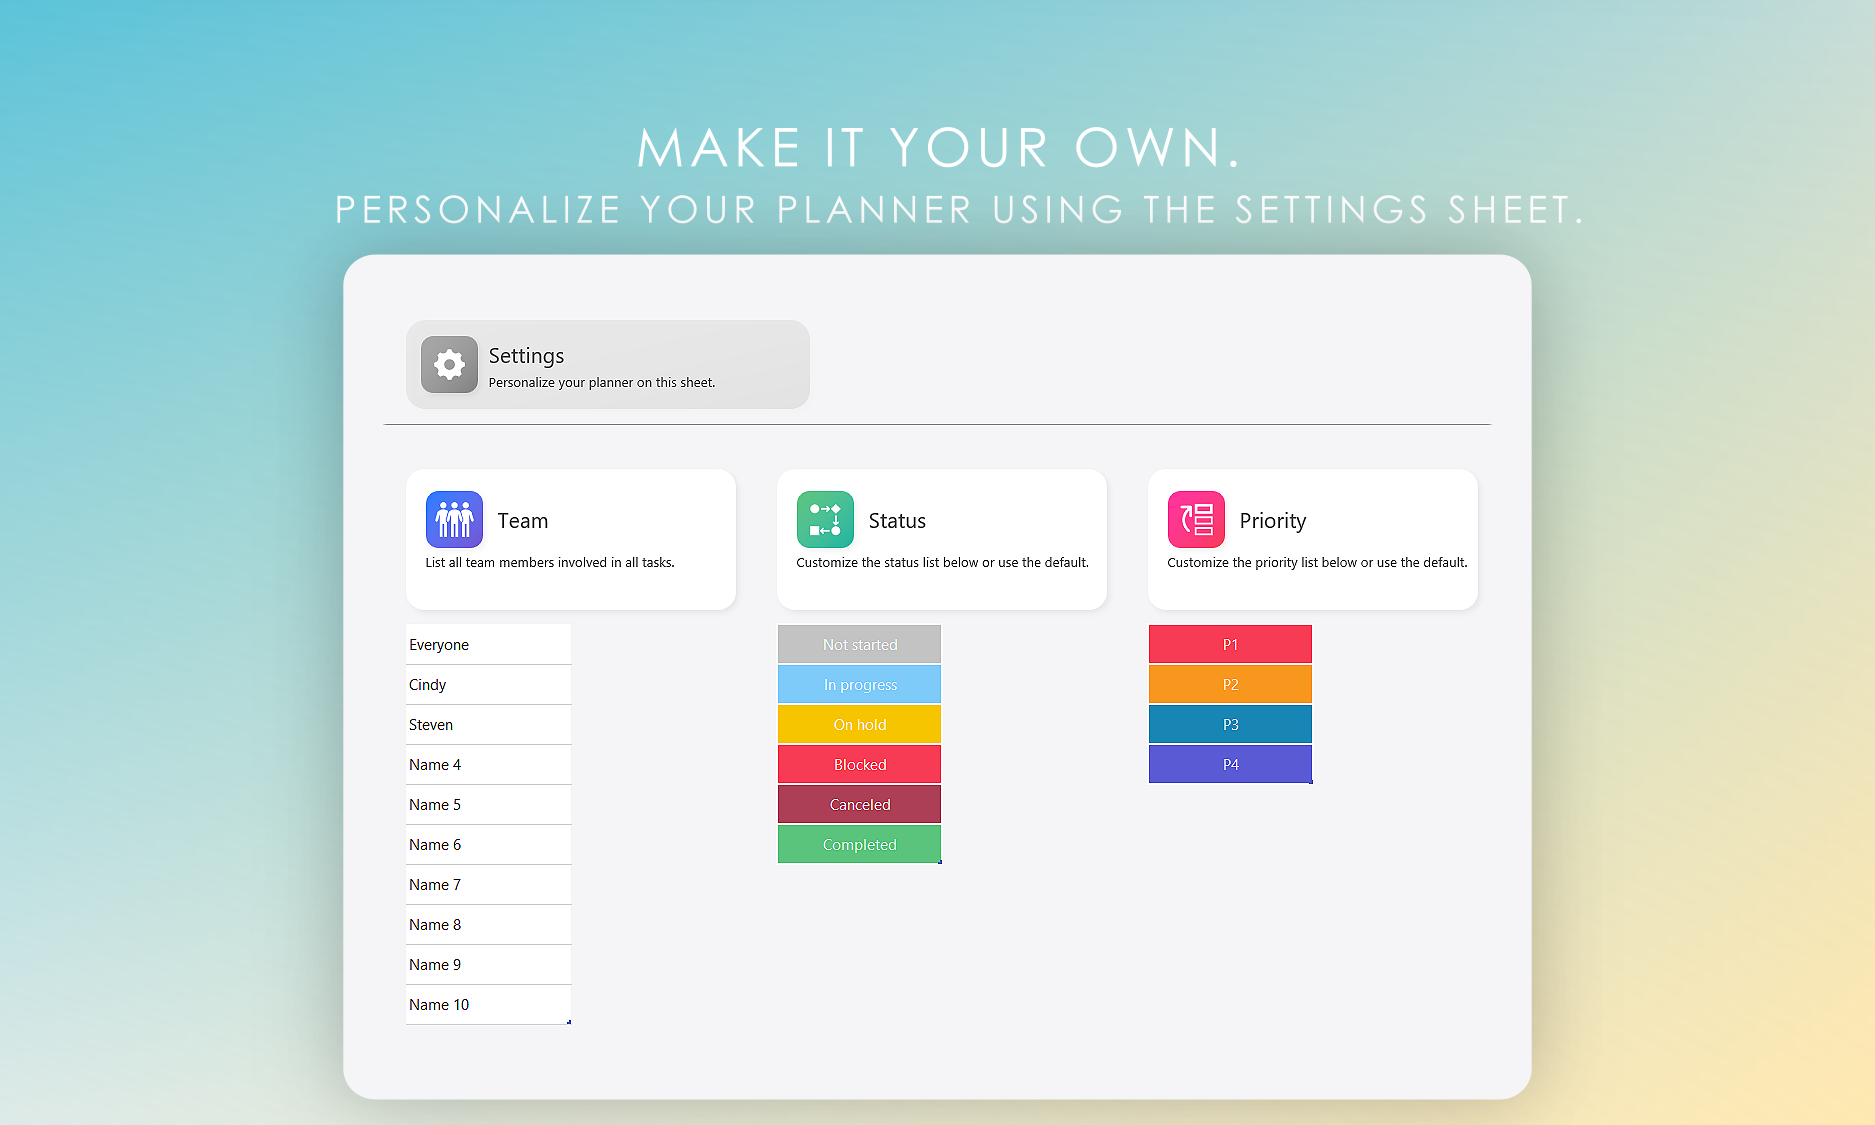Pick the purple P4 priority cell

(1230, 764)
